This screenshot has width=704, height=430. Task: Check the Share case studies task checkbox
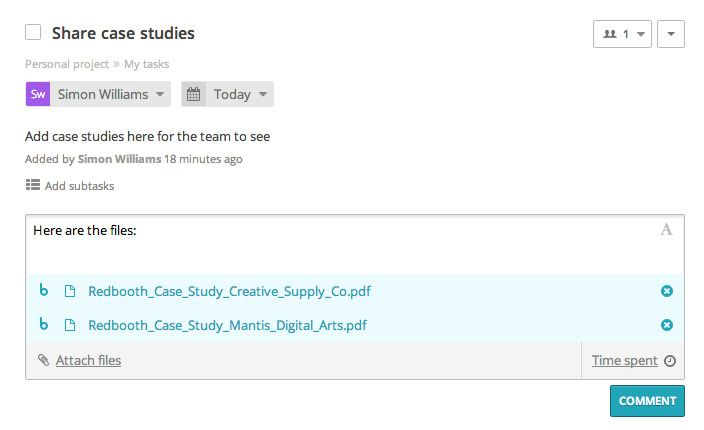coord(33,33)
